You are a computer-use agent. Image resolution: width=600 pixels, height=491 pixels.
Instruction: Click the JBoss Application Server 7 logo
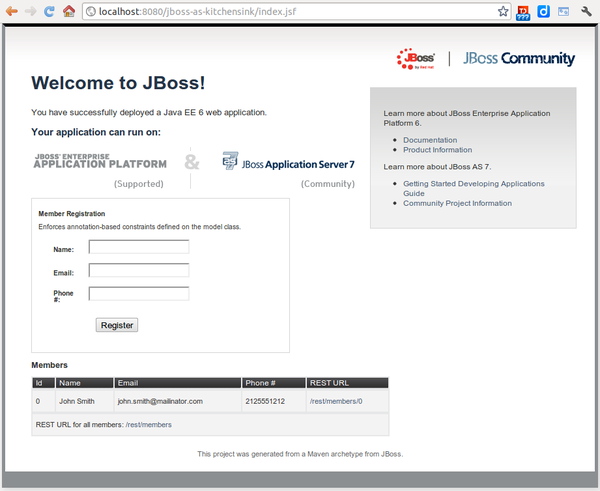coord(289,161)
